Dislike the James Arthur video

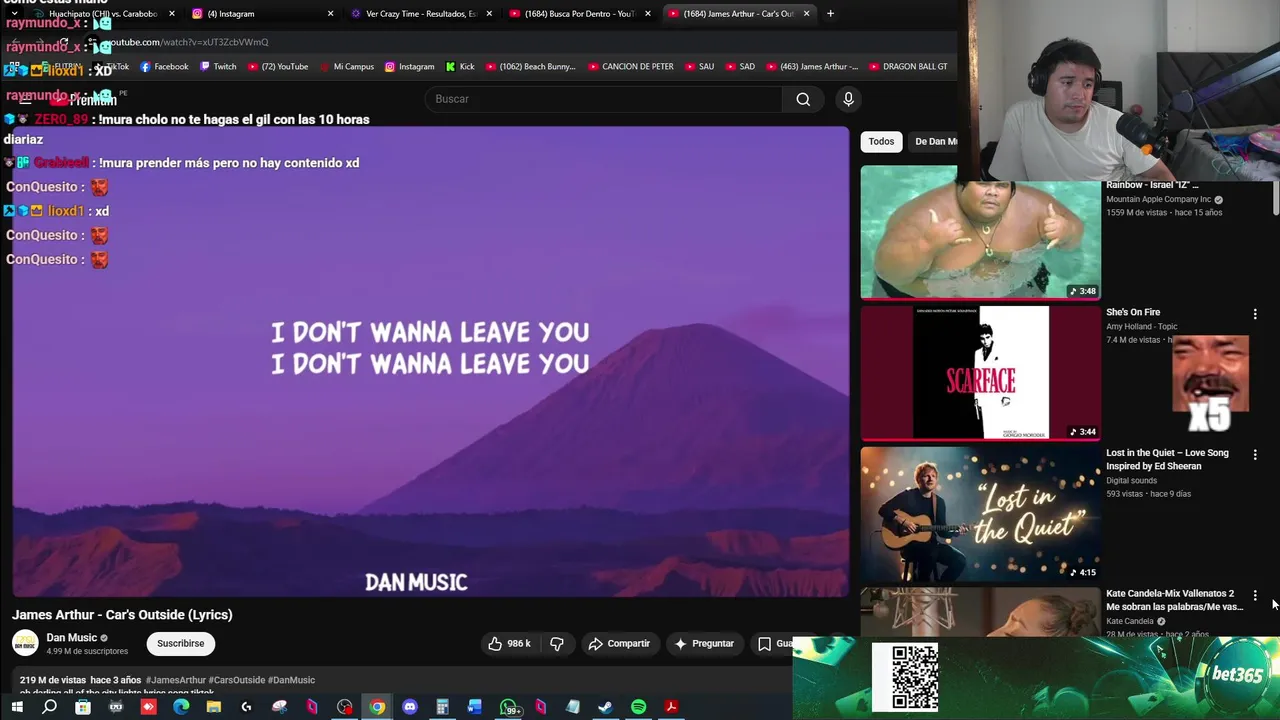[557, 644]
